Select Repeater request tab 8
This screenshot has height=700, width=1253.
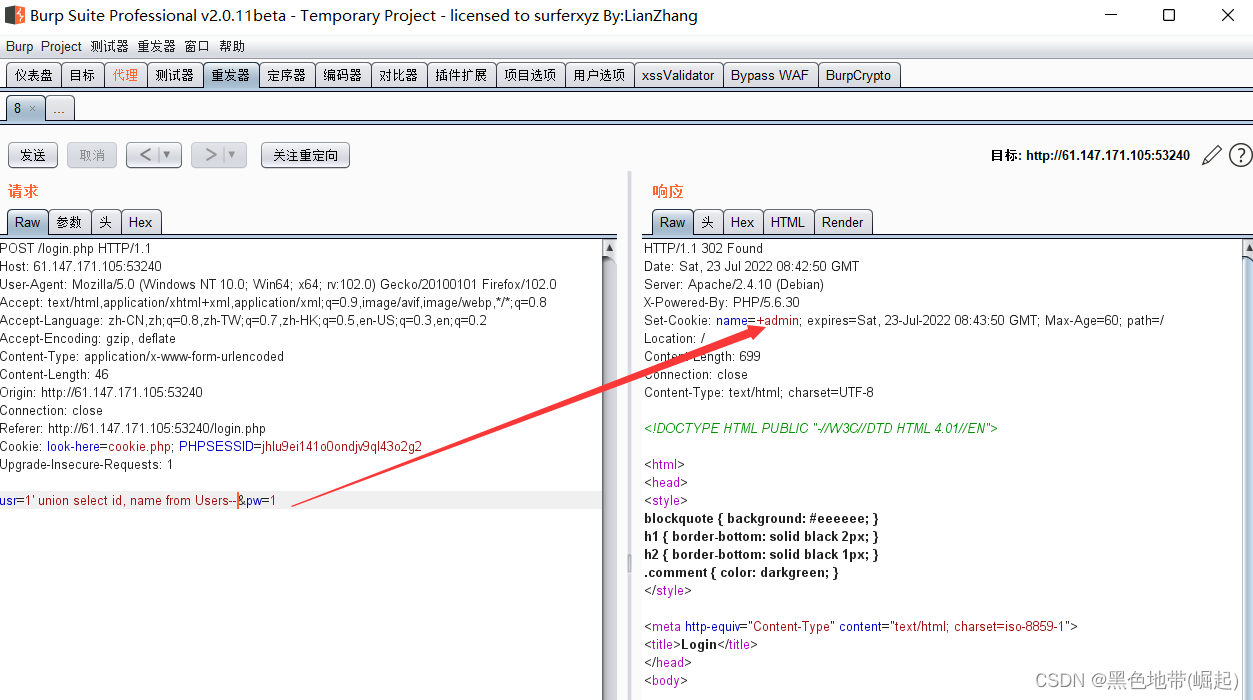click(18, 109)
